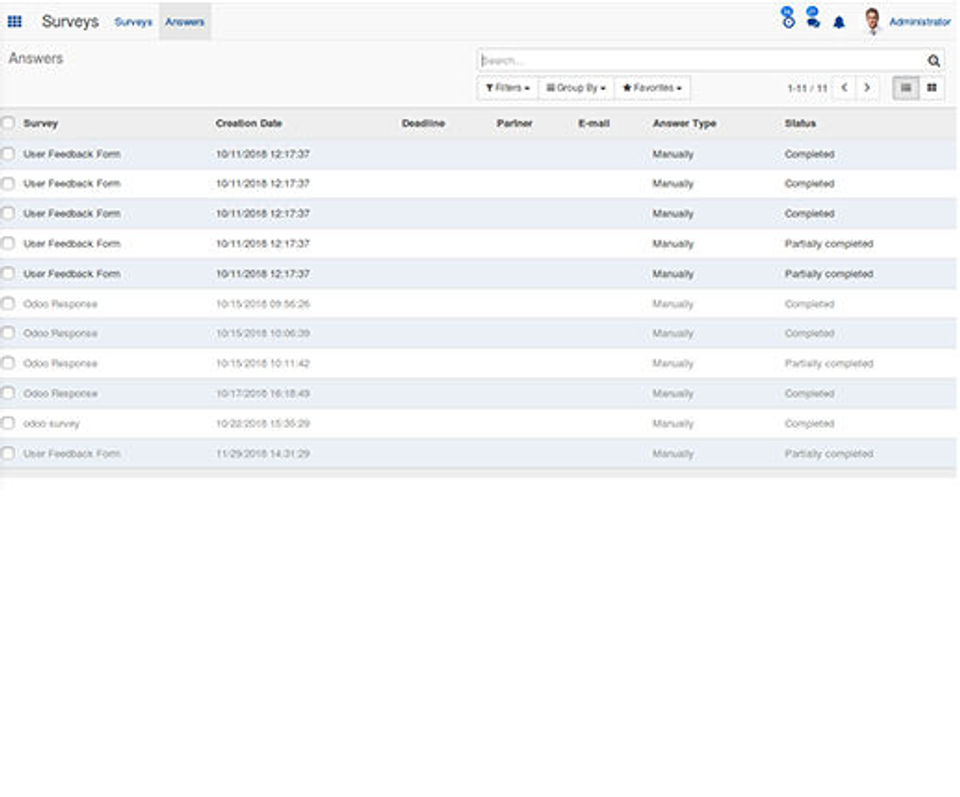Click Completed status of 10/17/2018 row
This screenshot has height=797, width=960.
809,393
